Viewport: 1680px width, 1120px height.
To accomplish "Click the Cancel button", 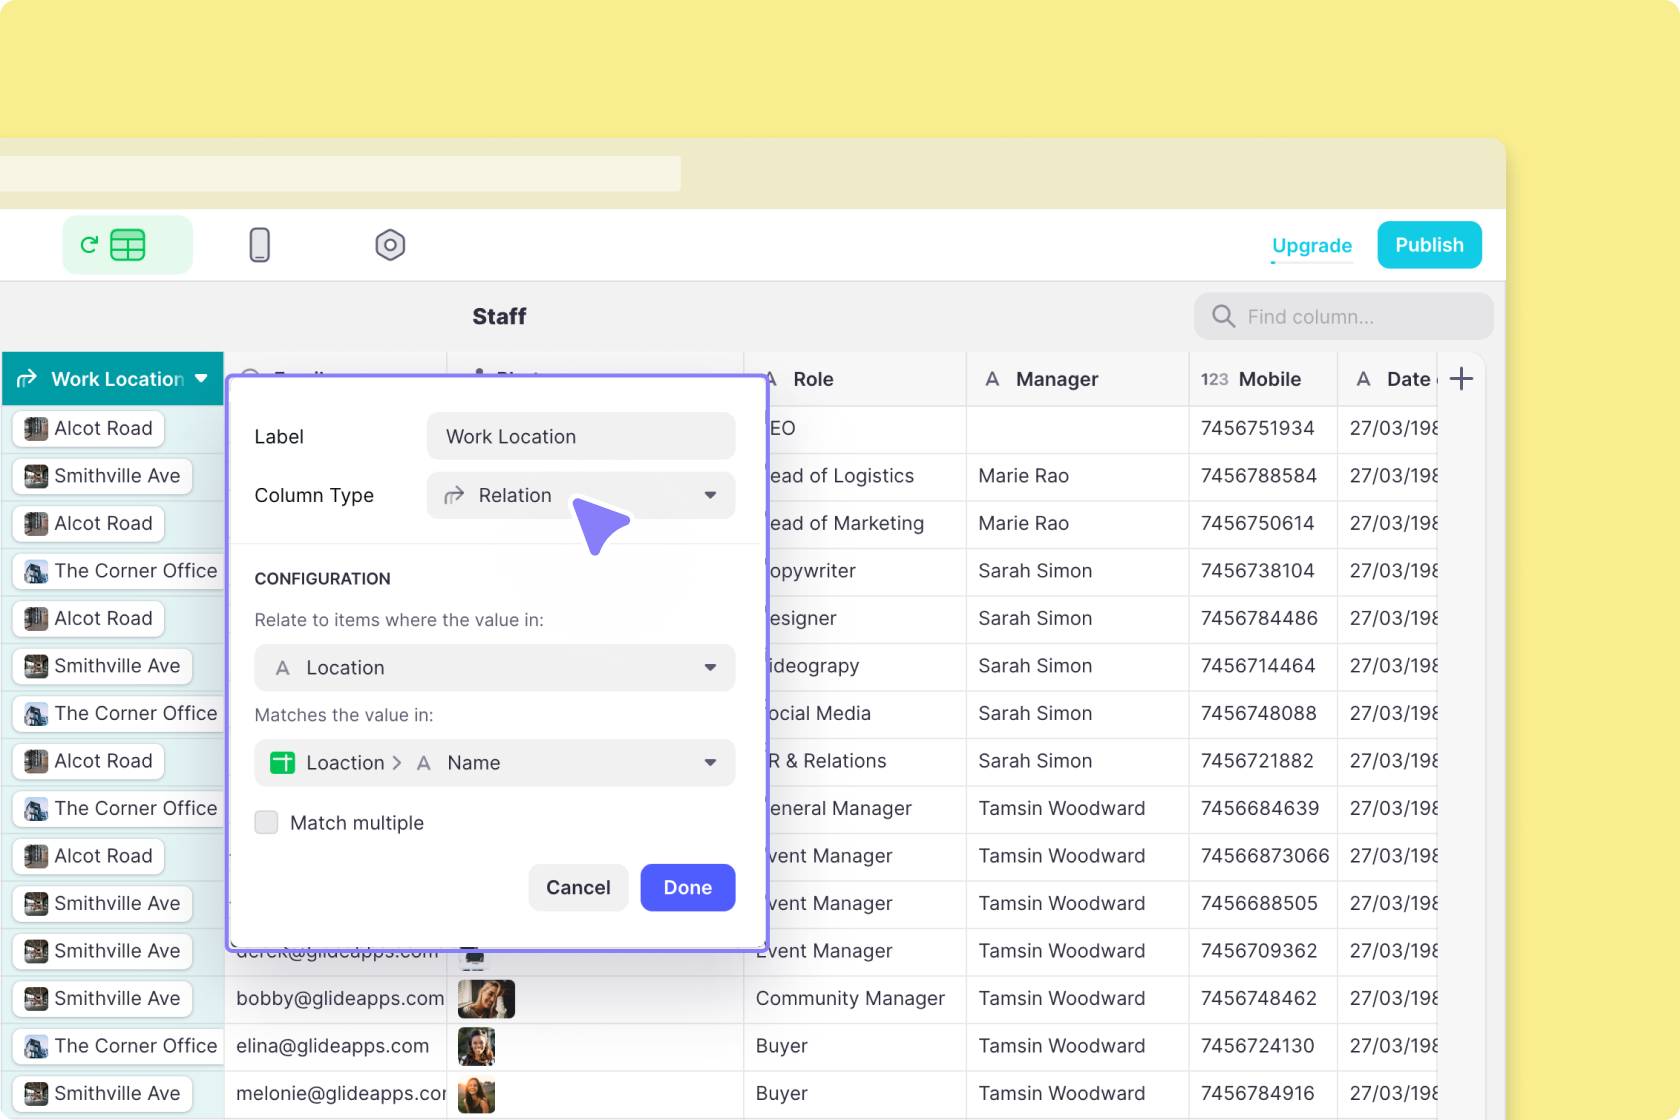I will pos(578,887).
